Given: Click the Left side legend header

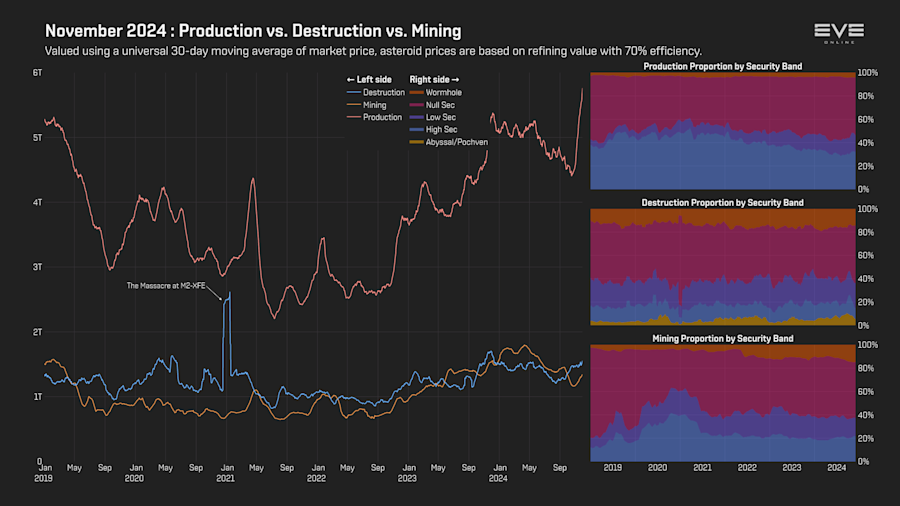Looking at the screenshot, I should 369,80.
